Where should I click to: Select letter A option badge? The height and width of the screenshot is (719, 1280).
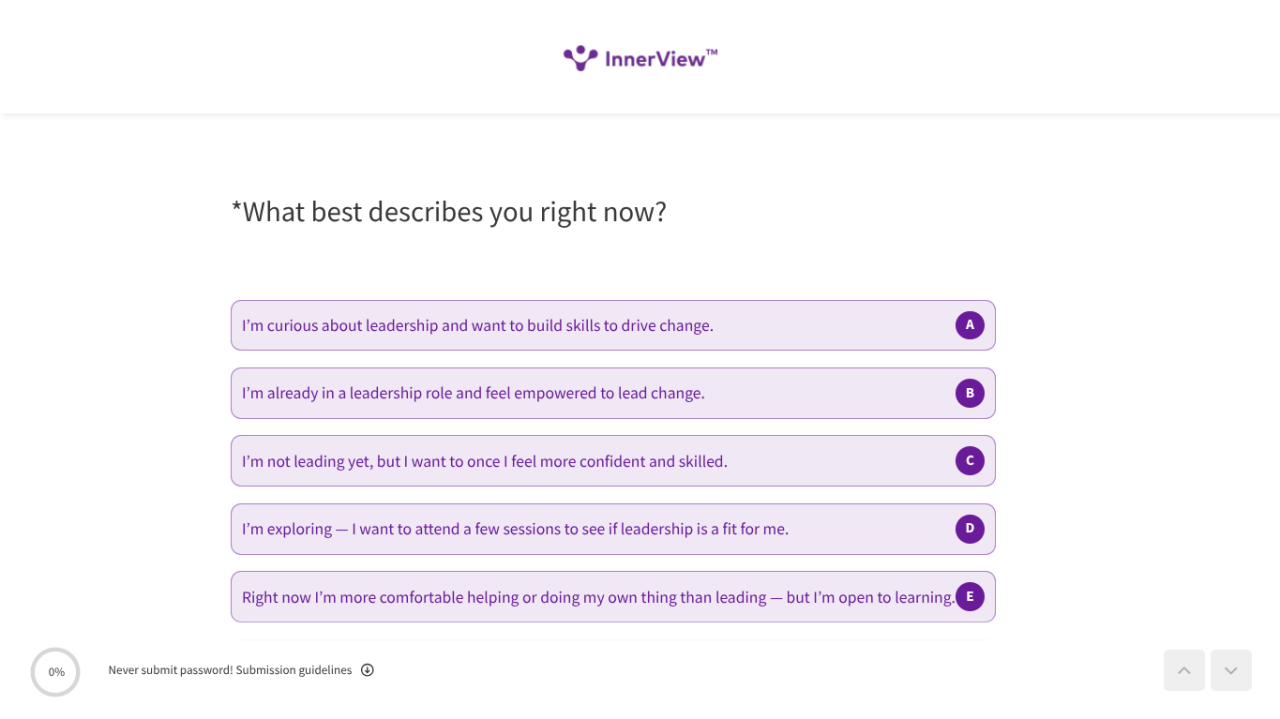969,325
